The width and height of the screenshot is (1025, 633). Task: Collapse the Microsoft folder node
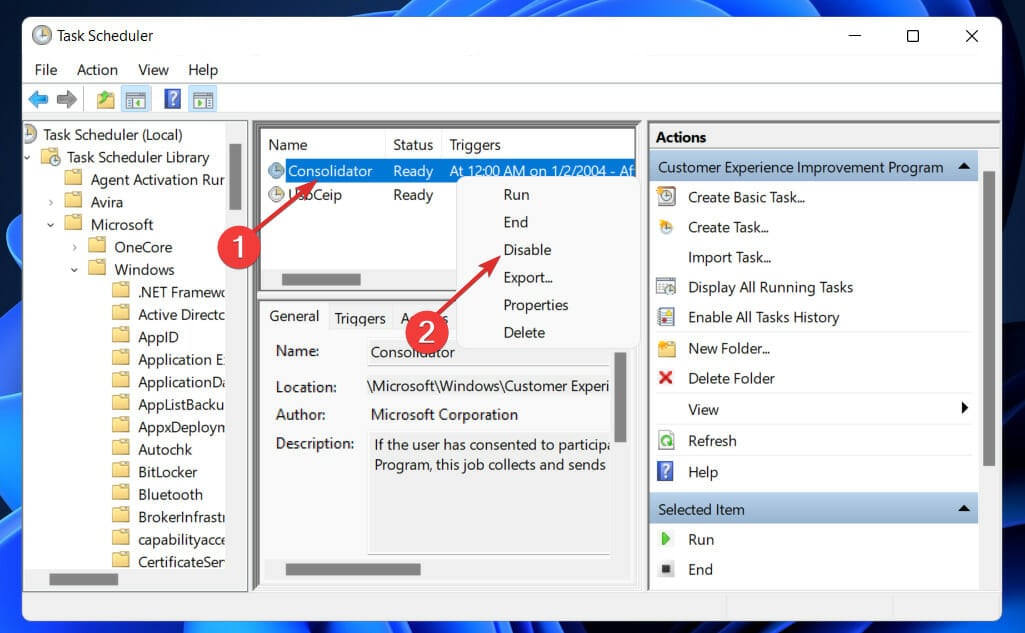(50, 225)
